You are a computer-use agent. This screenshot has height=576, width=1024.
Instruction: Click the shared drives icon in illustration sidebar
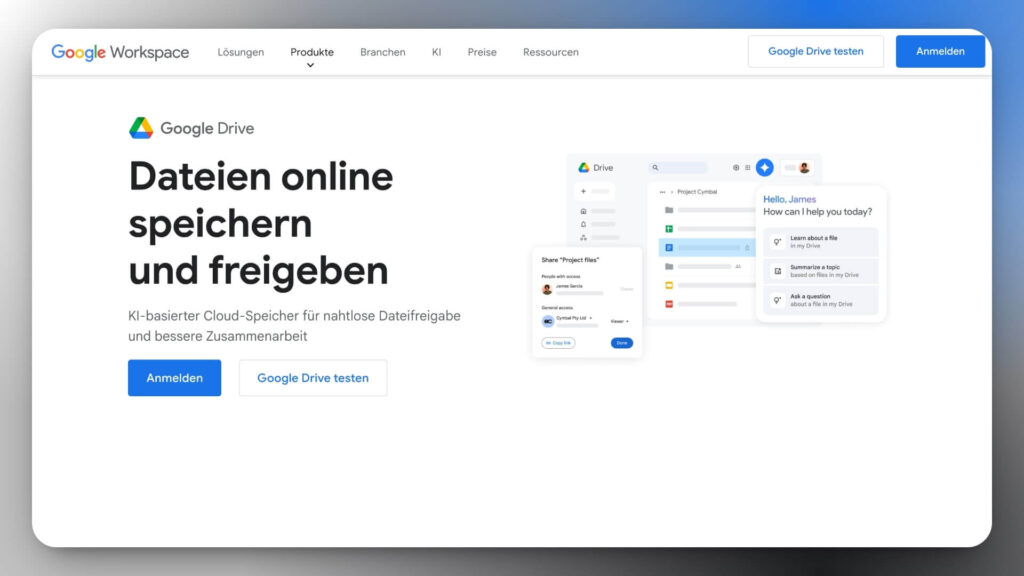(583, 237)
